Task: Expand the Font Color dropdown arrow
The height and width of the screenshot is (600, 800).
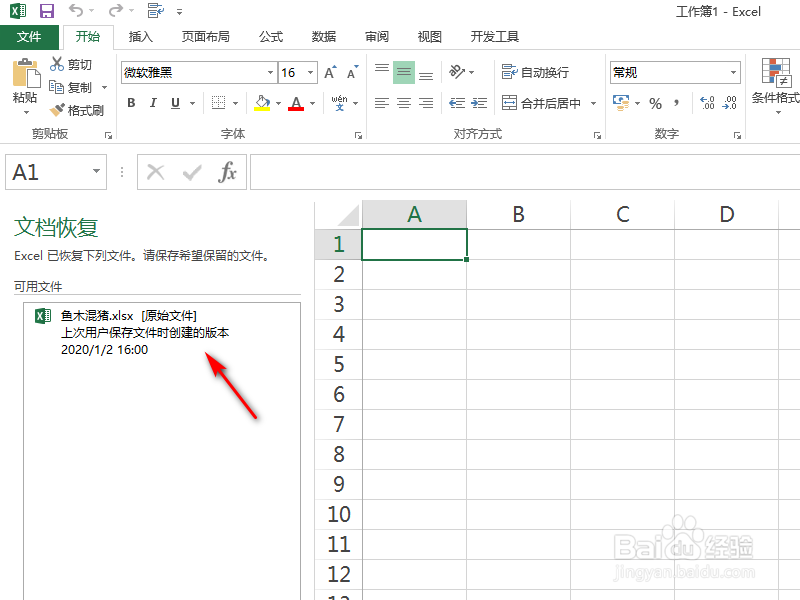Action: (310, 103)
